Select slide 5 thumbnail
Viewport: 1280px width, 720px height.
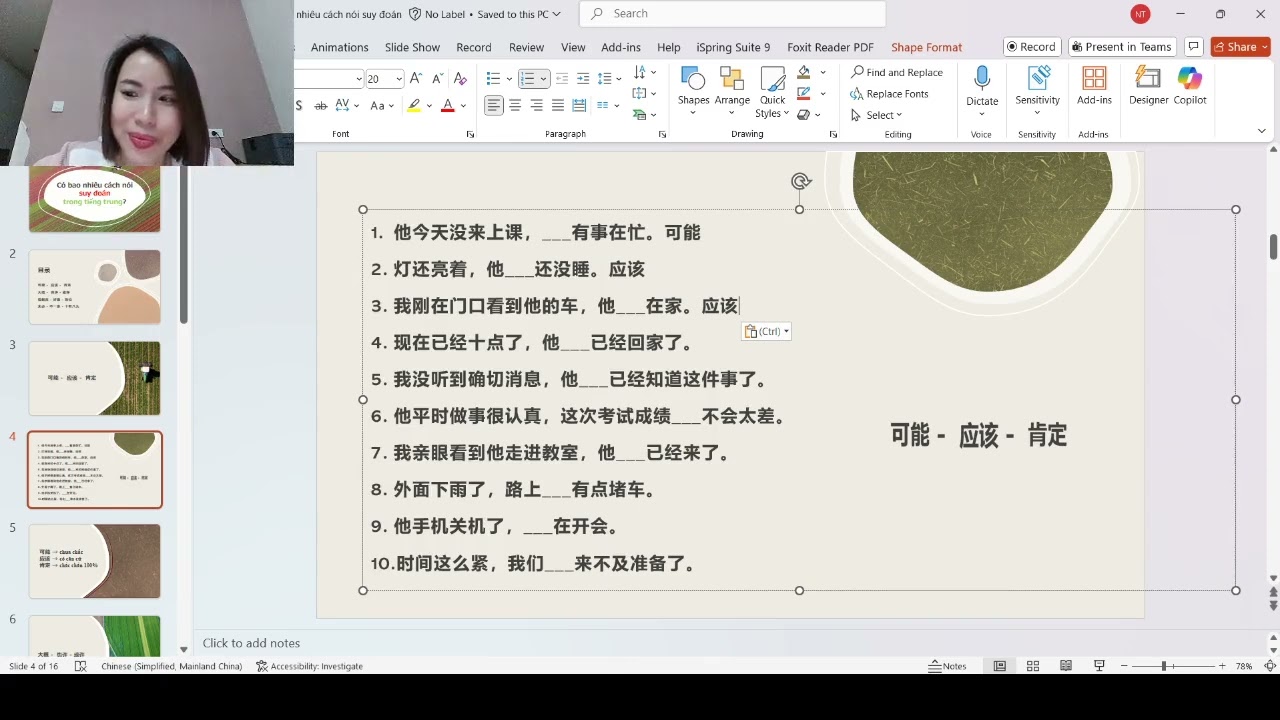click(x=95, y=561)
